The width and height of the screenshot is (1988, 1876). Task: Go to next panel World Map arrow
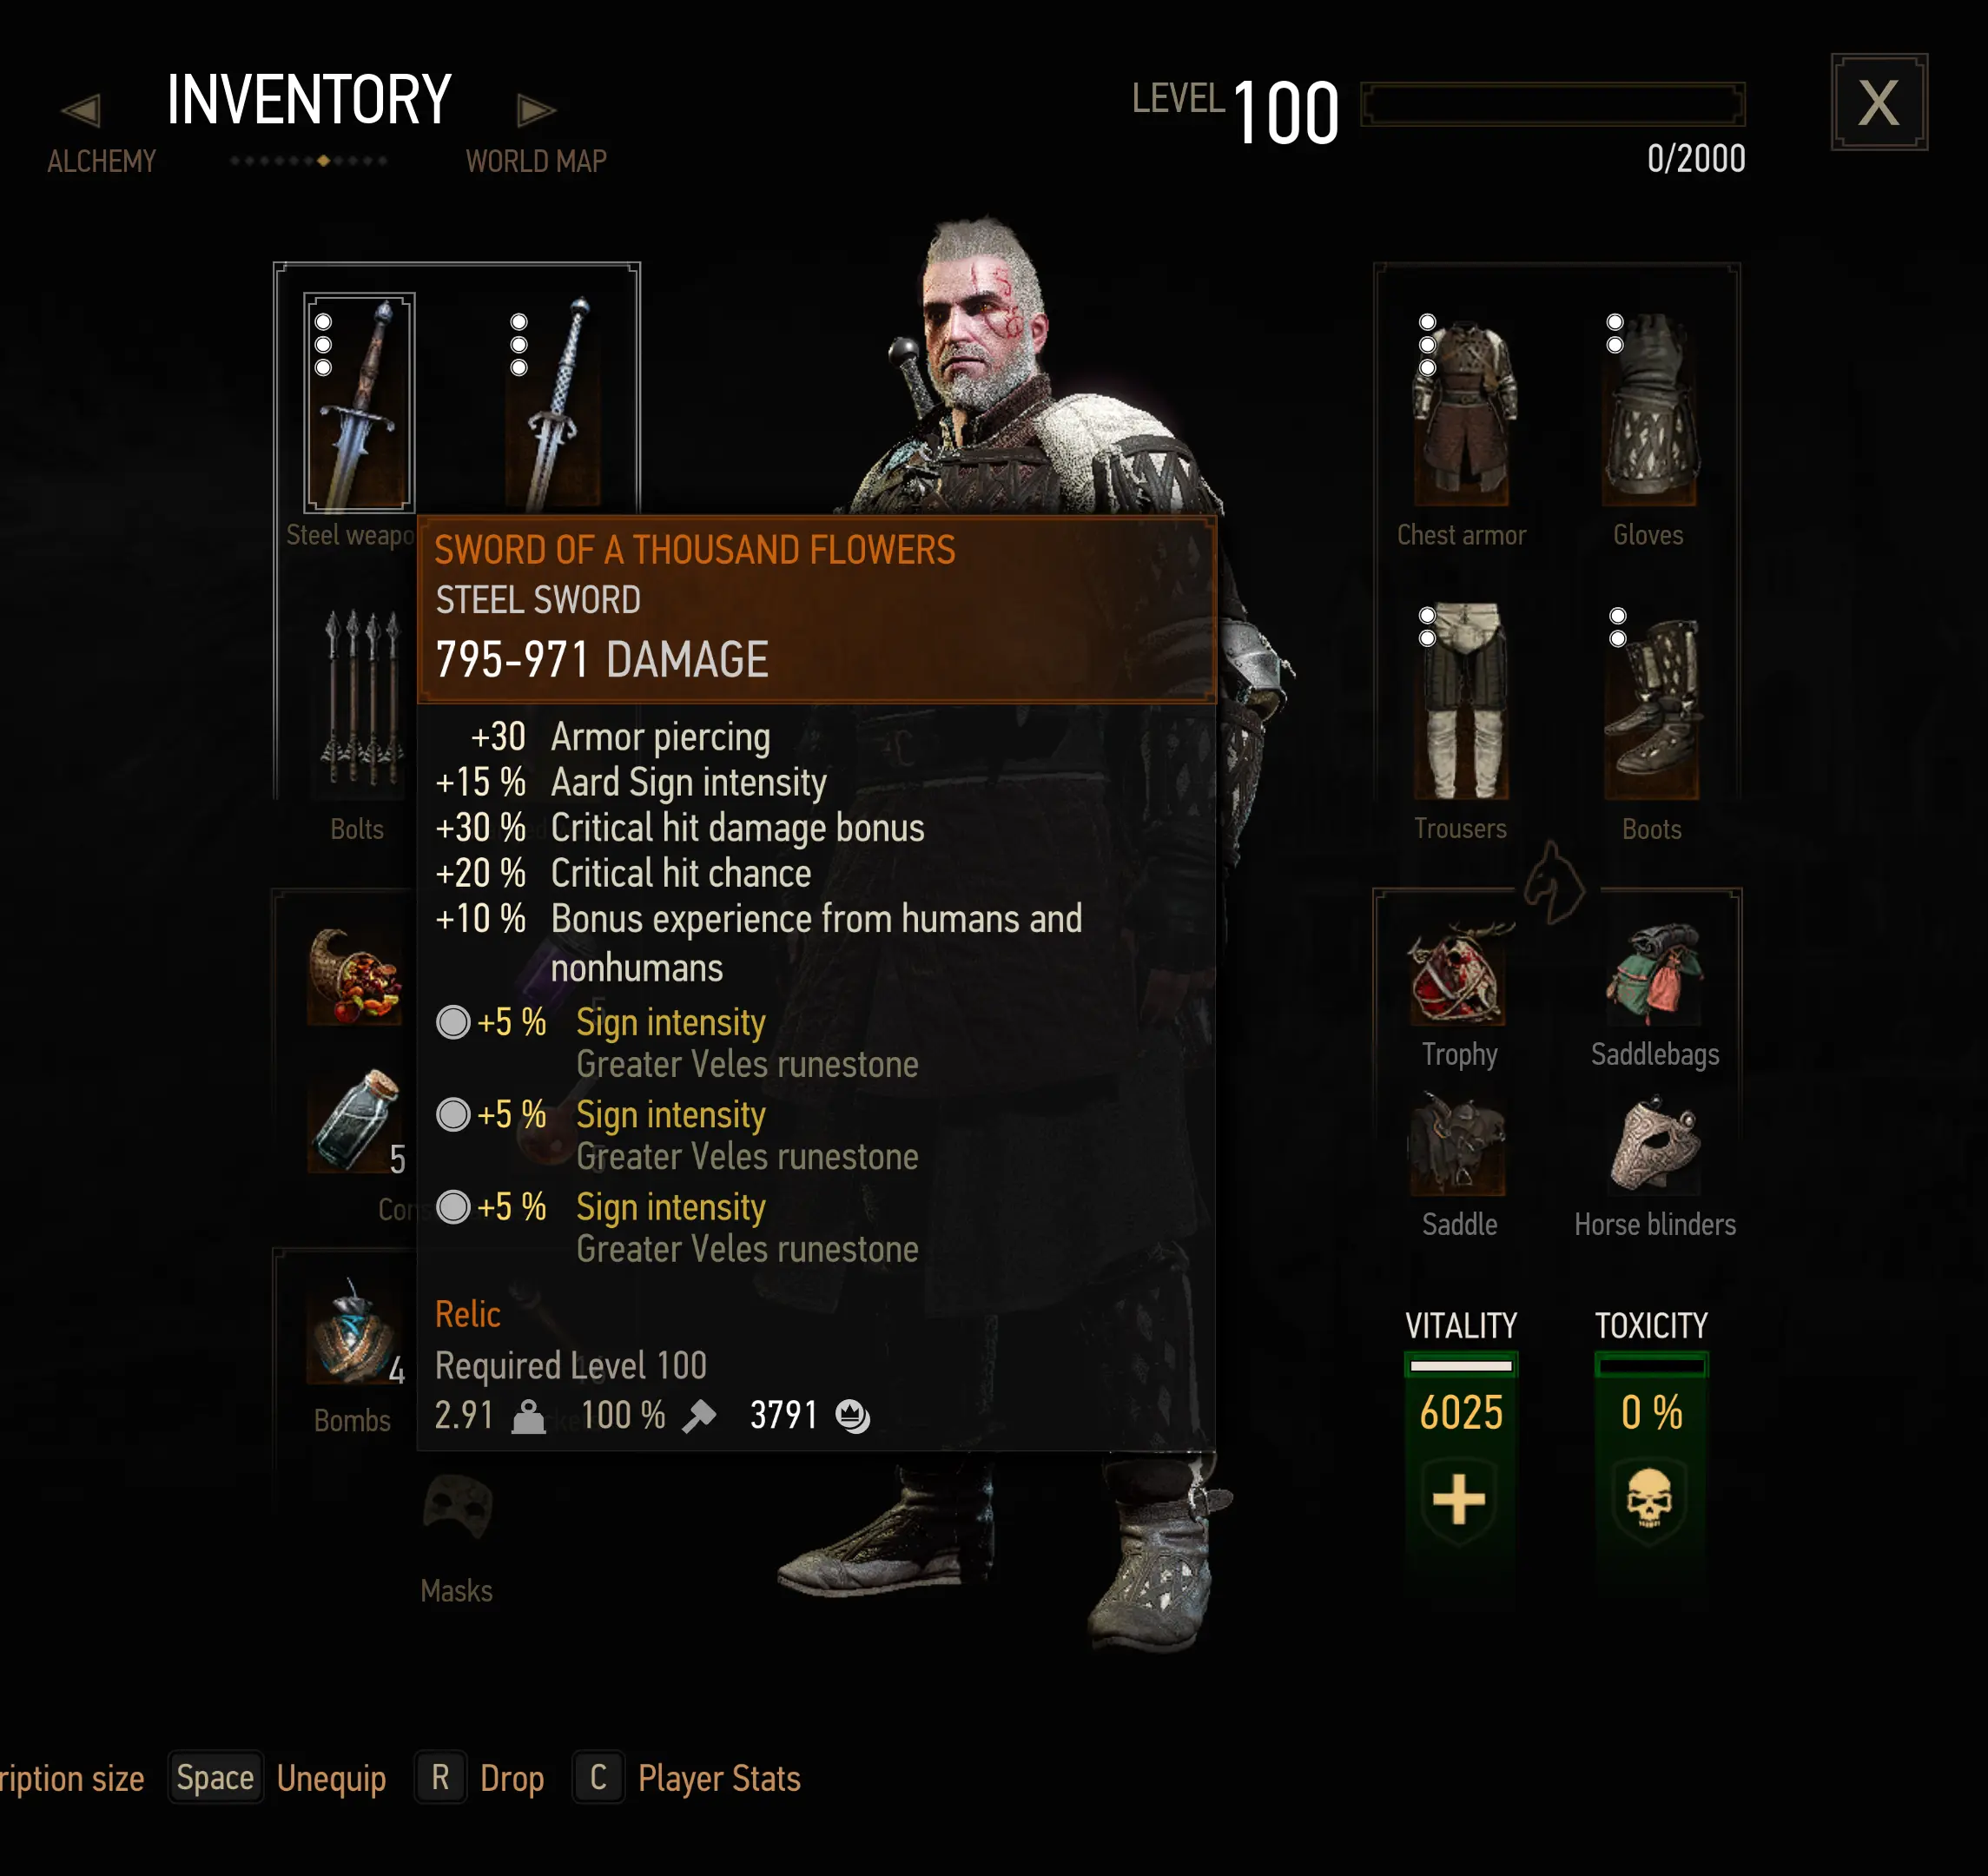(536, 109)
